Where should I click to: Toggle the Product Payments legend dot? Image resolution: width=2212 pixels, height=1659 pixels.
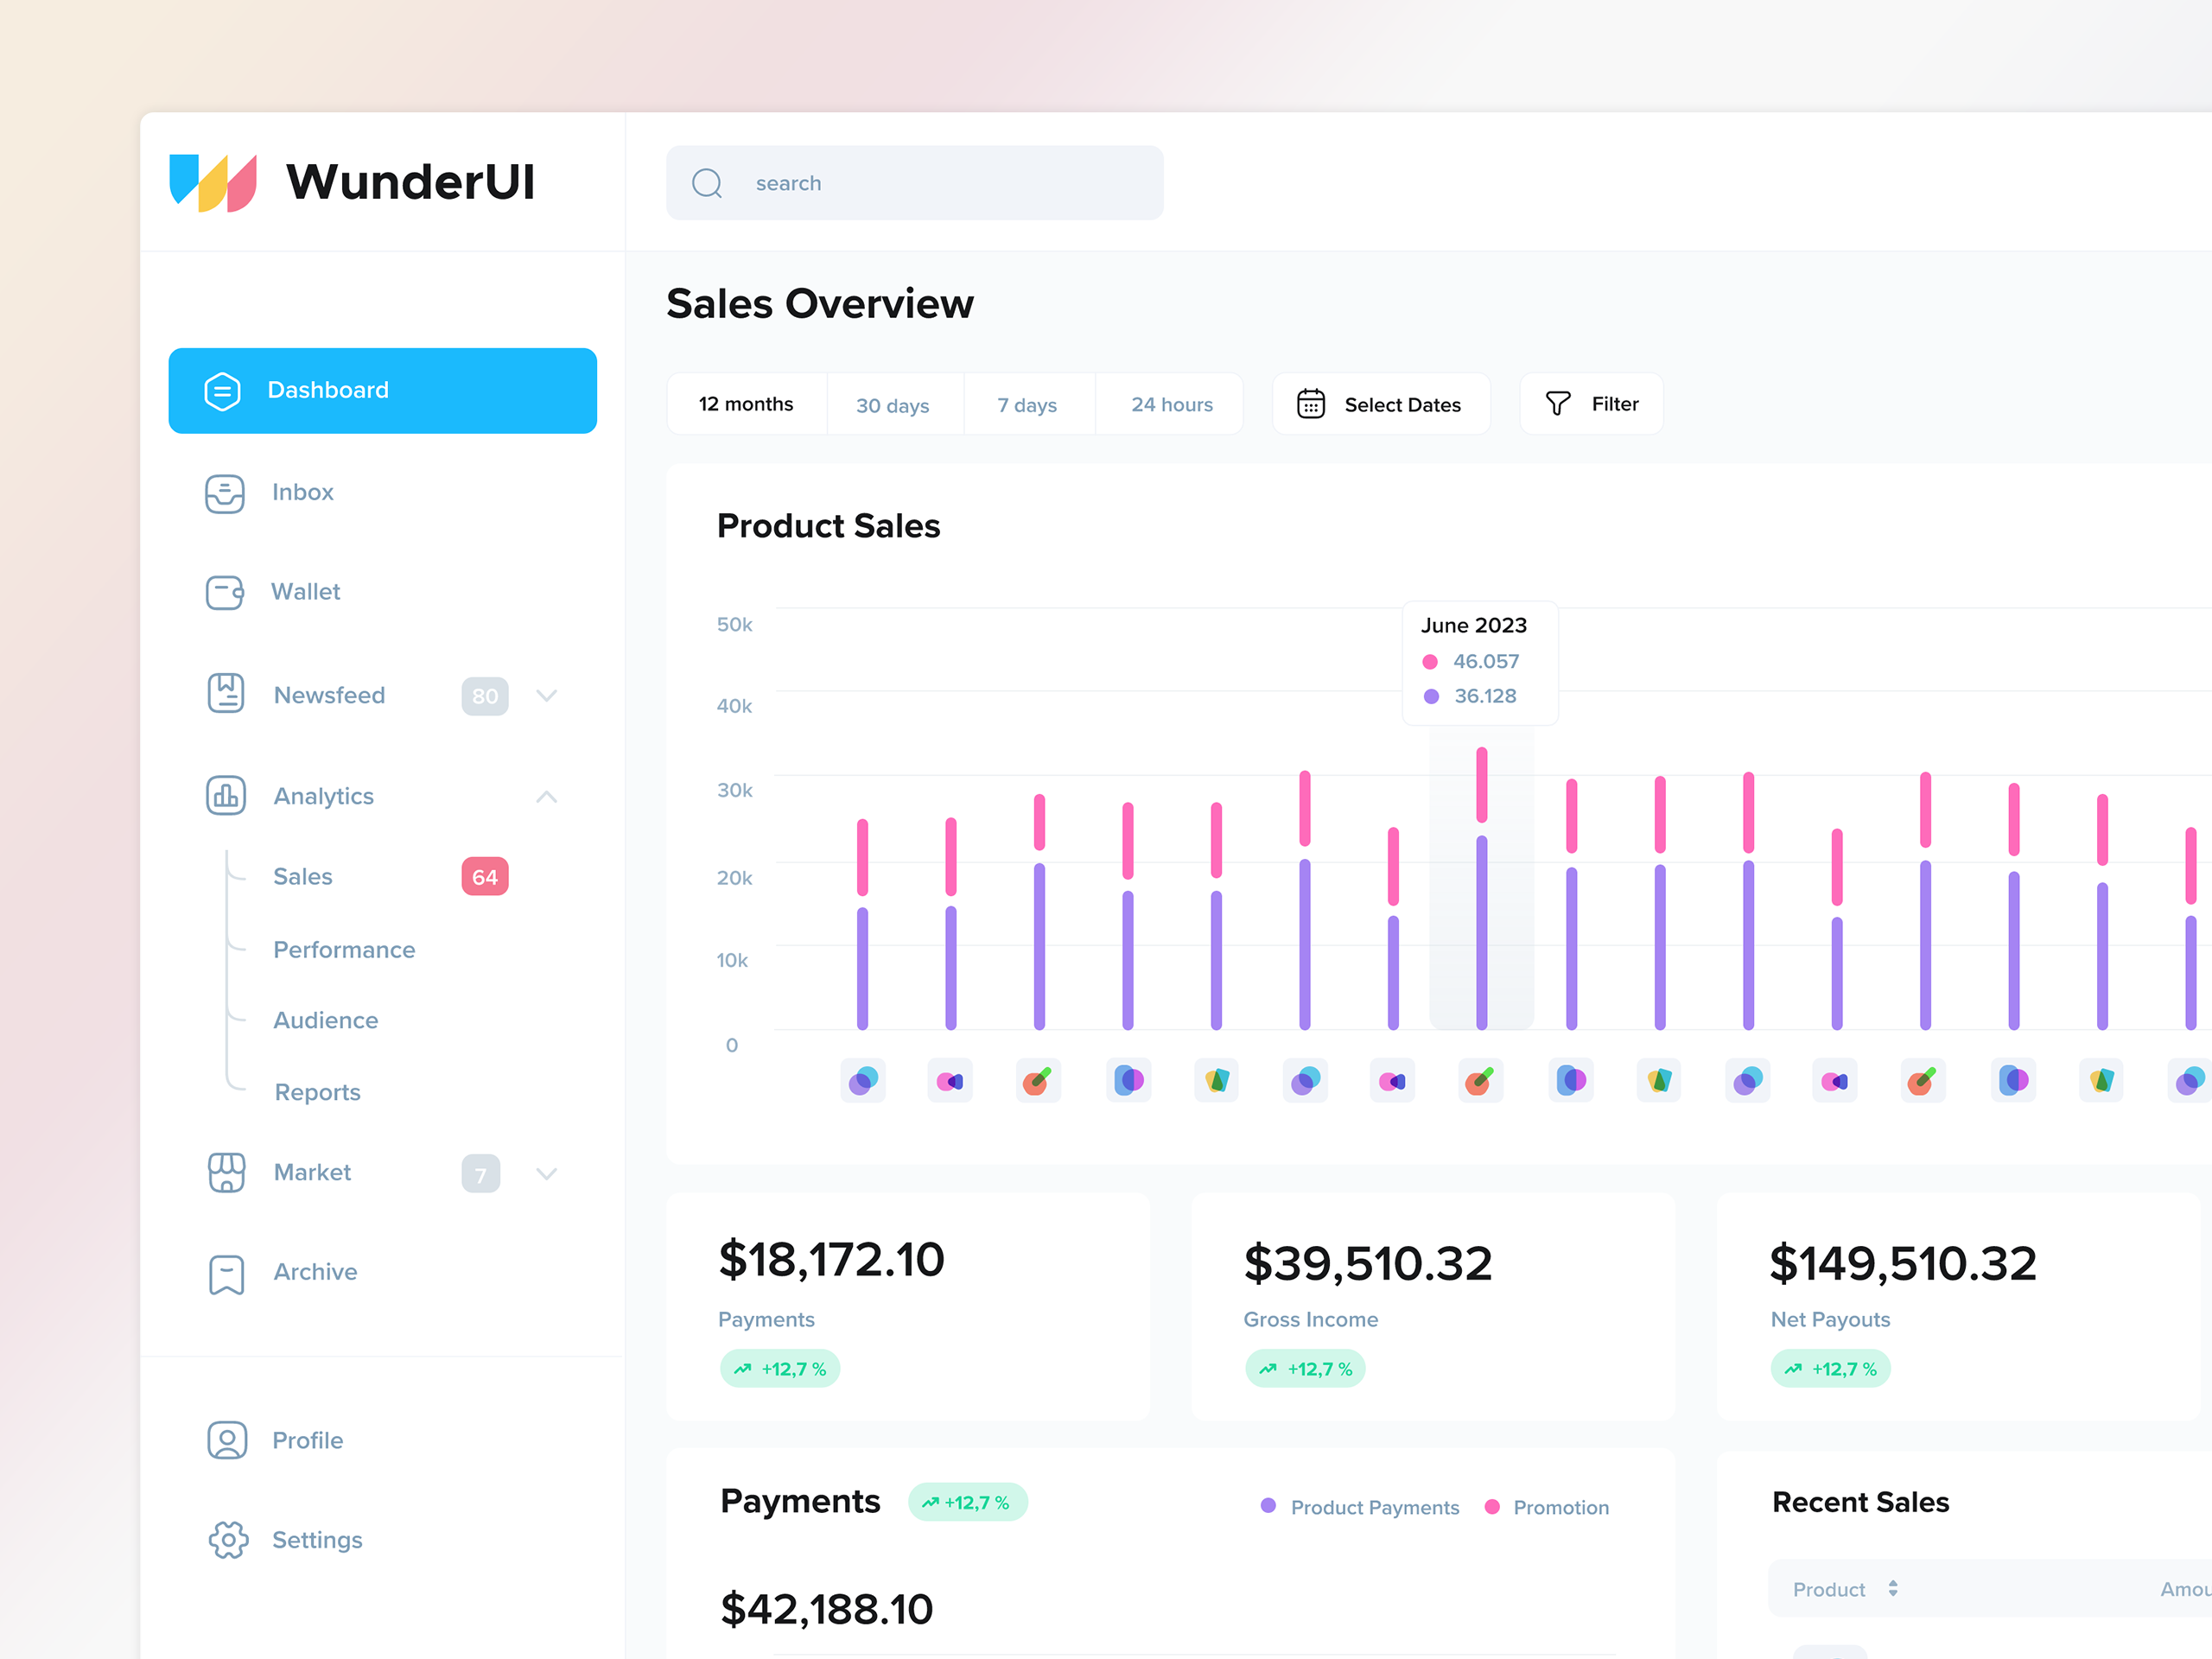1268,1505
